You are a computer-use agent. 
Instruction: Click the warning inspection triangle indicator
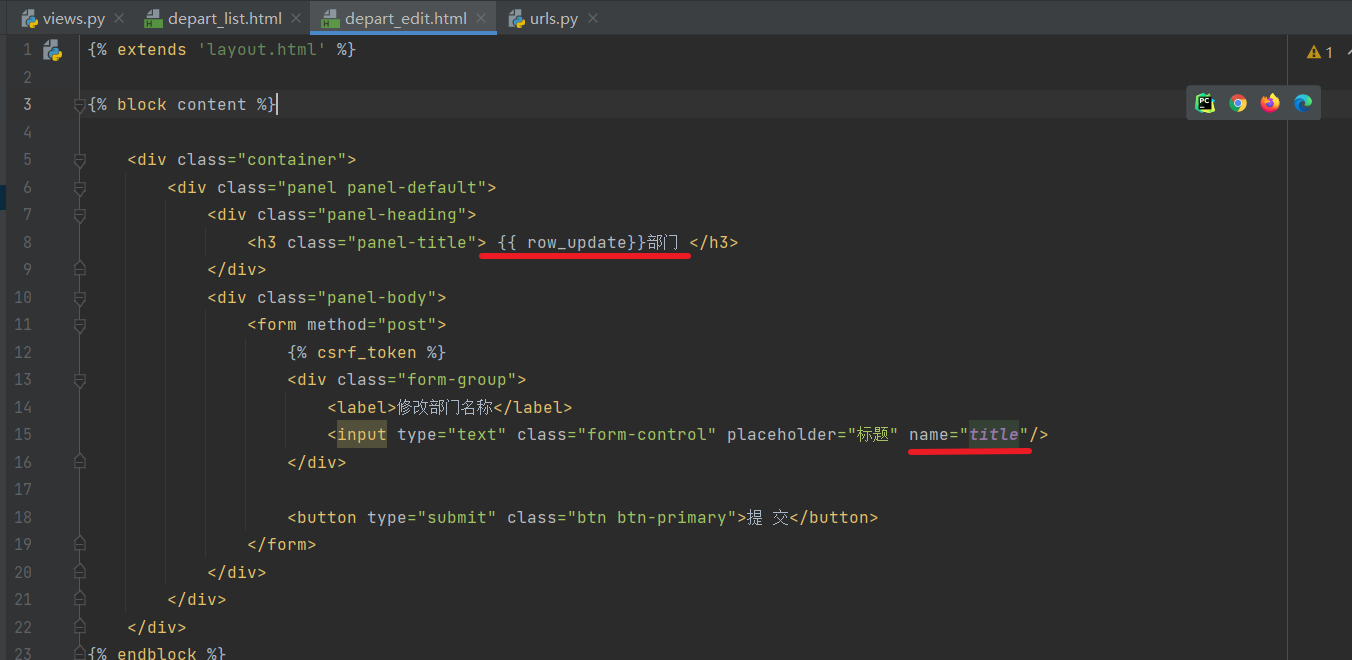1313,51
